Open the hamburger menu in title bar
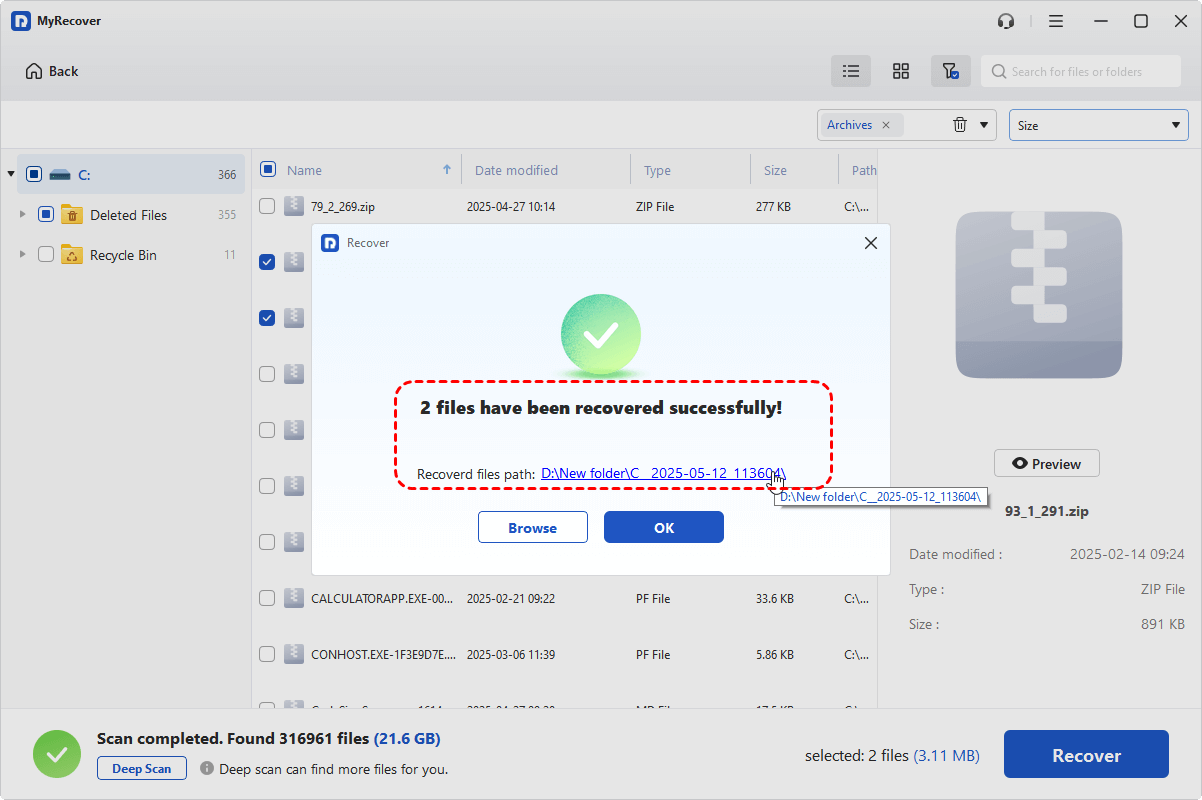1202x800 pixels. coord(1056,21)
